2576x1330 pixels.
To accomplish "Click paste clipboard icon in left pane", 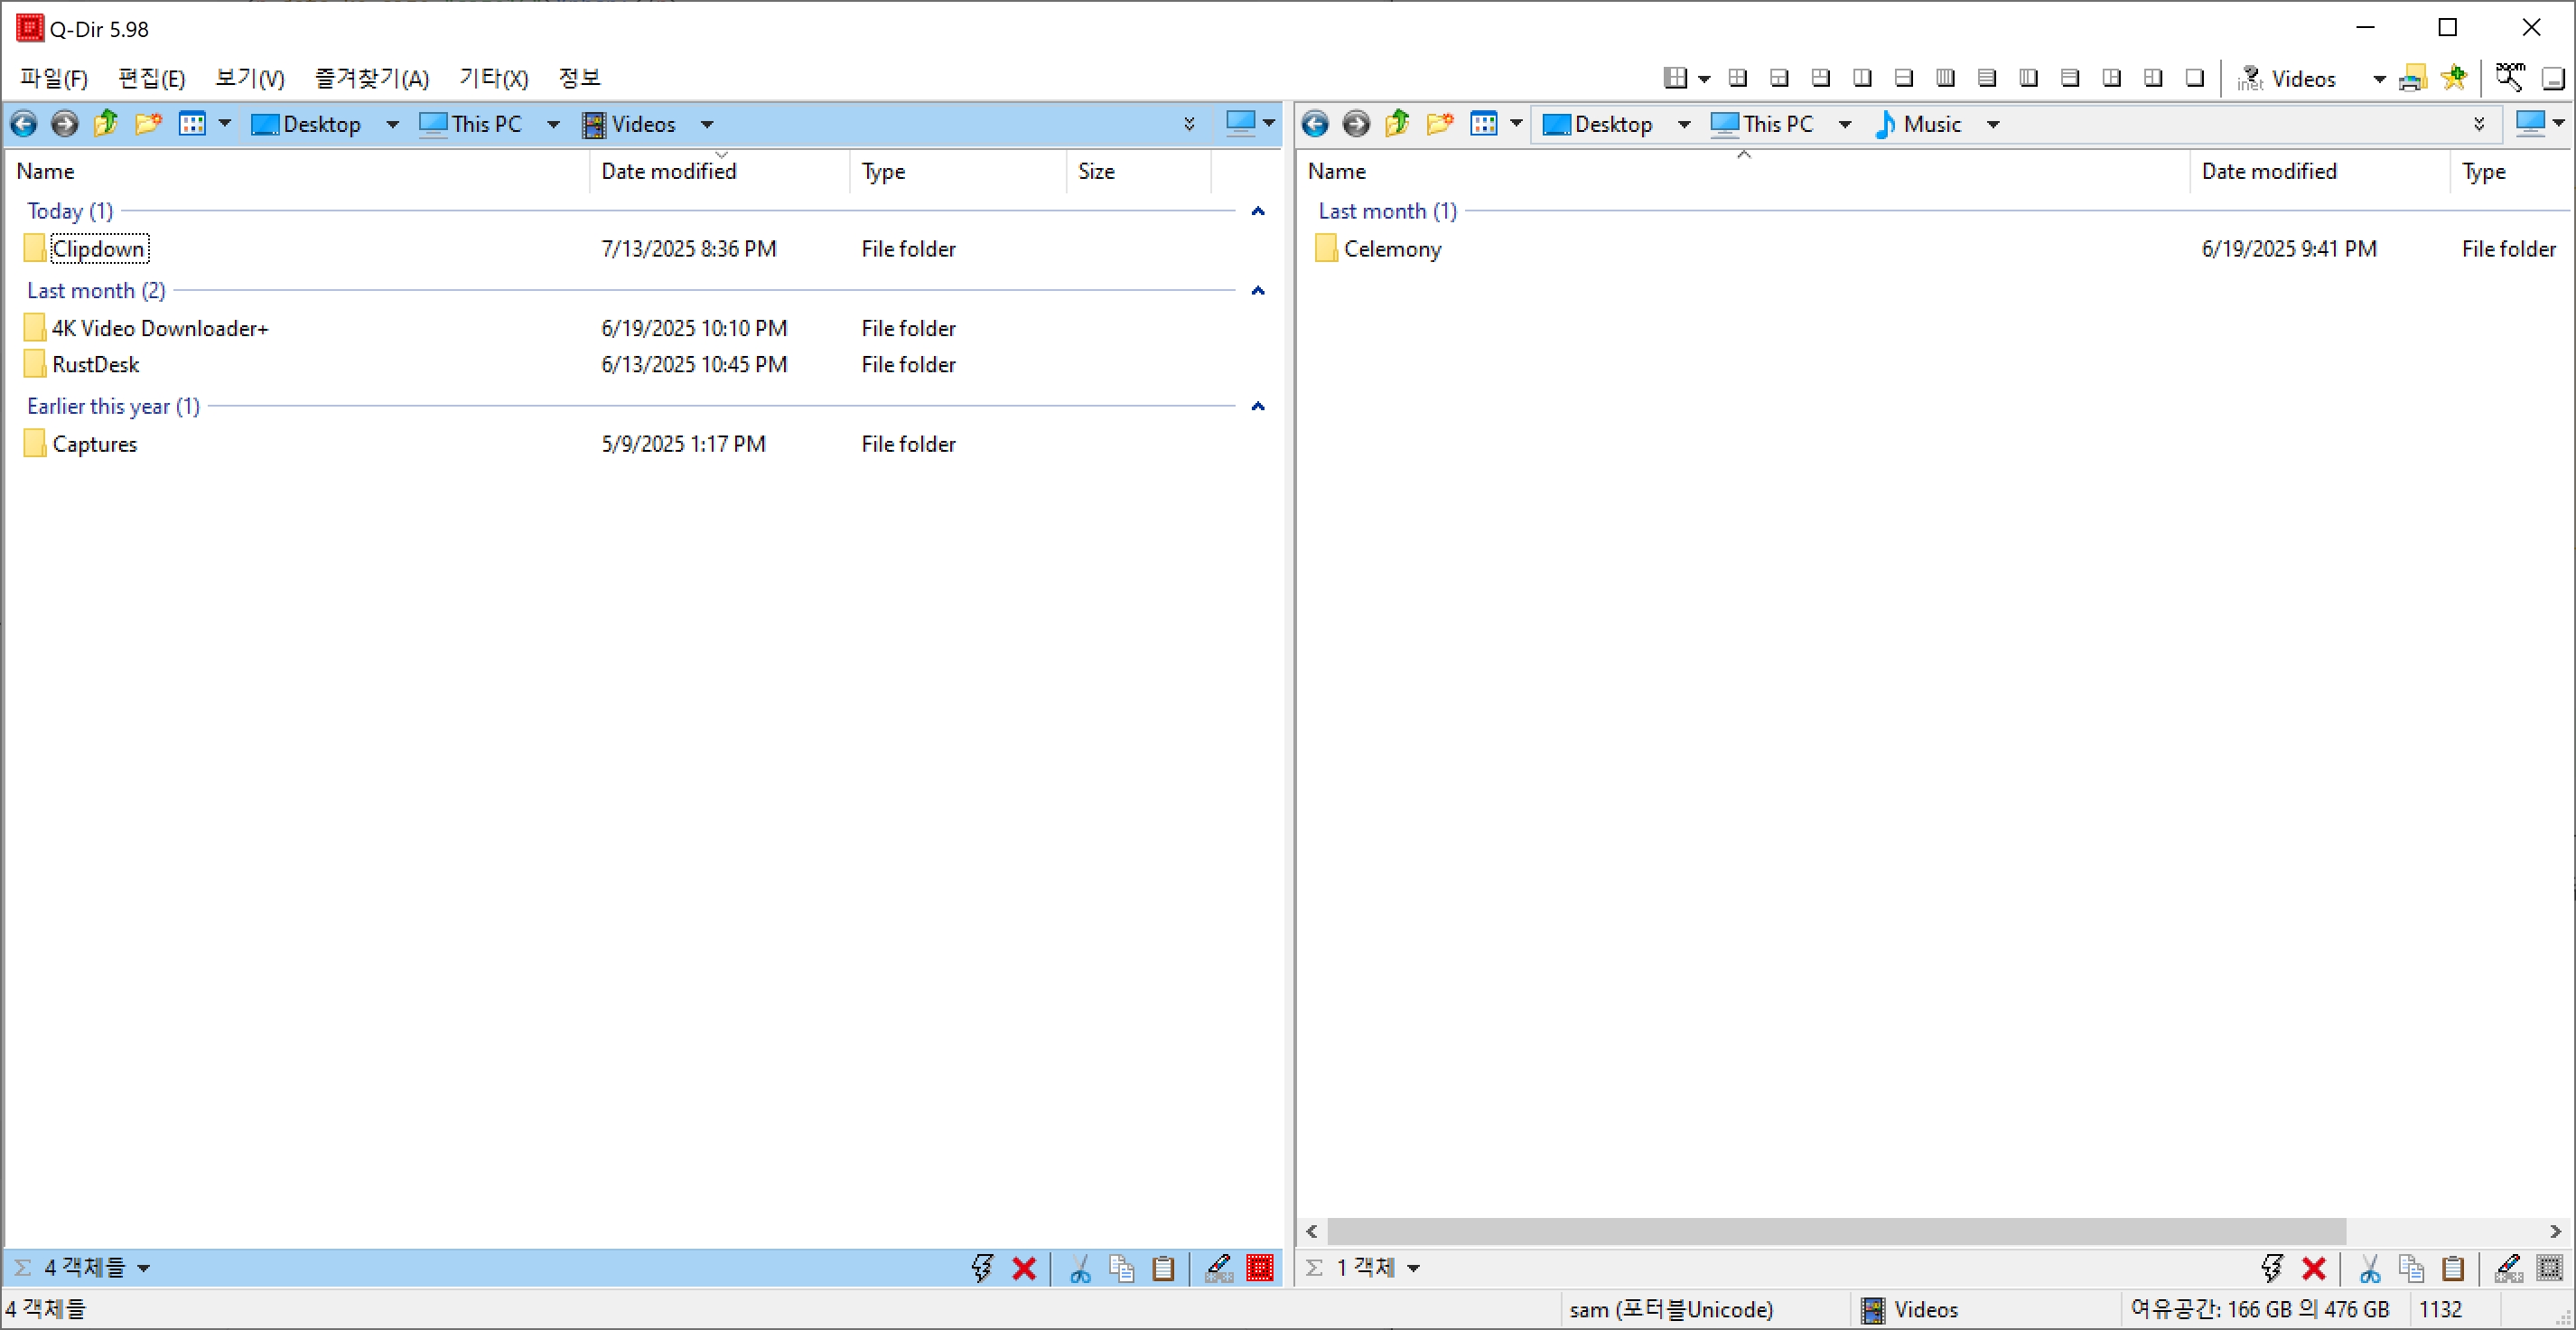I will click(1163, 1268).
